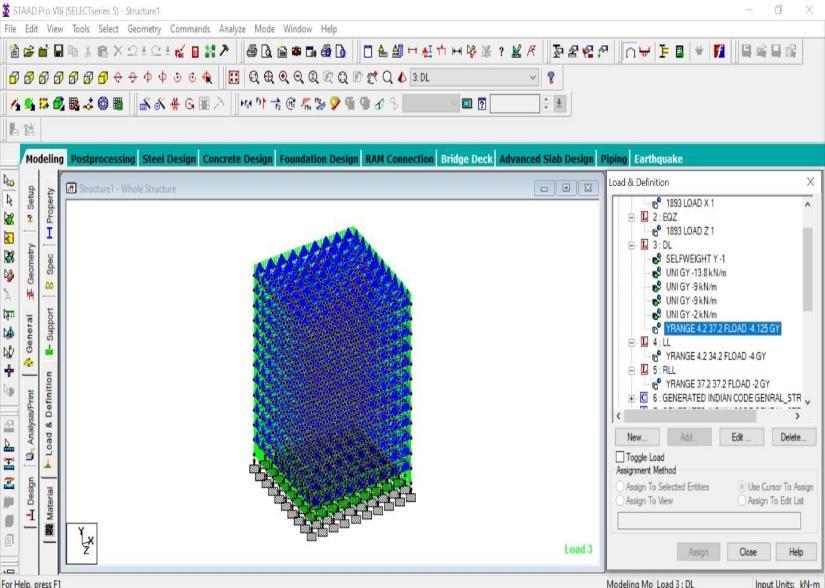This screenshot has height=588, width=825.
Task: Click the red pyramid 3D rendering icon
Action: pyautogui.click(x=403, y=78)
